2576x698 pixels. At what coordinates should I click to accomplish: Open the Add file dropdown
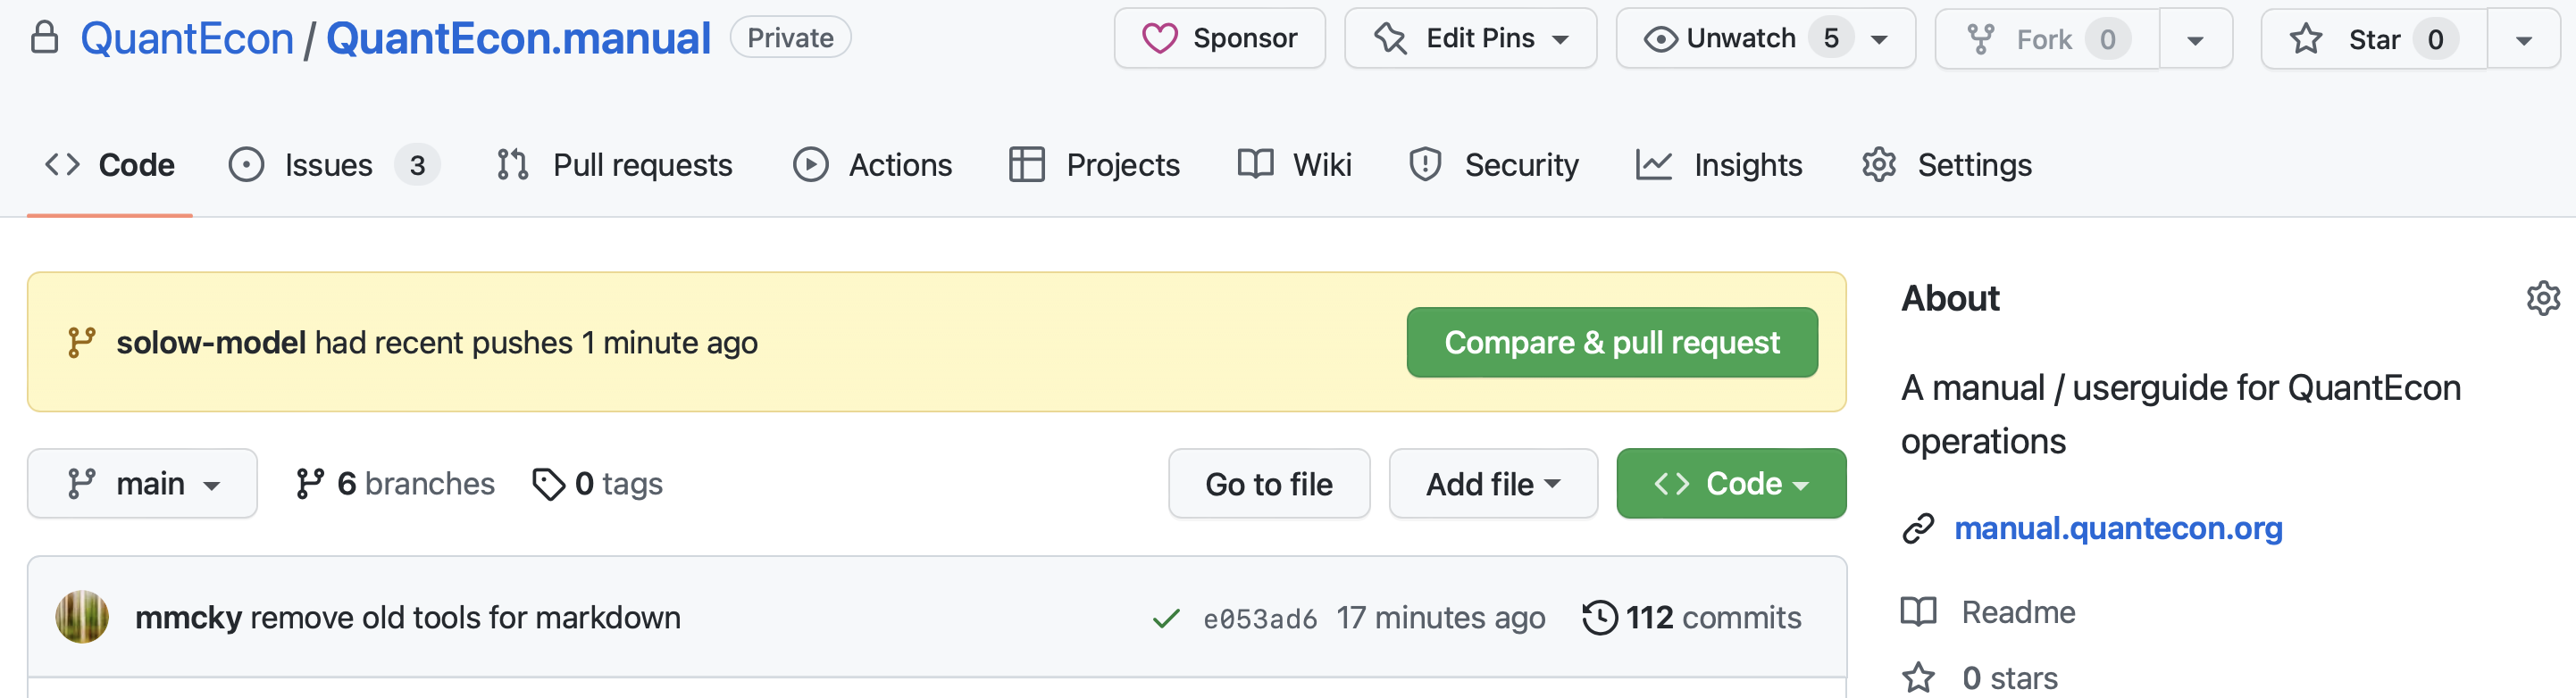[x=1492, y=484]
